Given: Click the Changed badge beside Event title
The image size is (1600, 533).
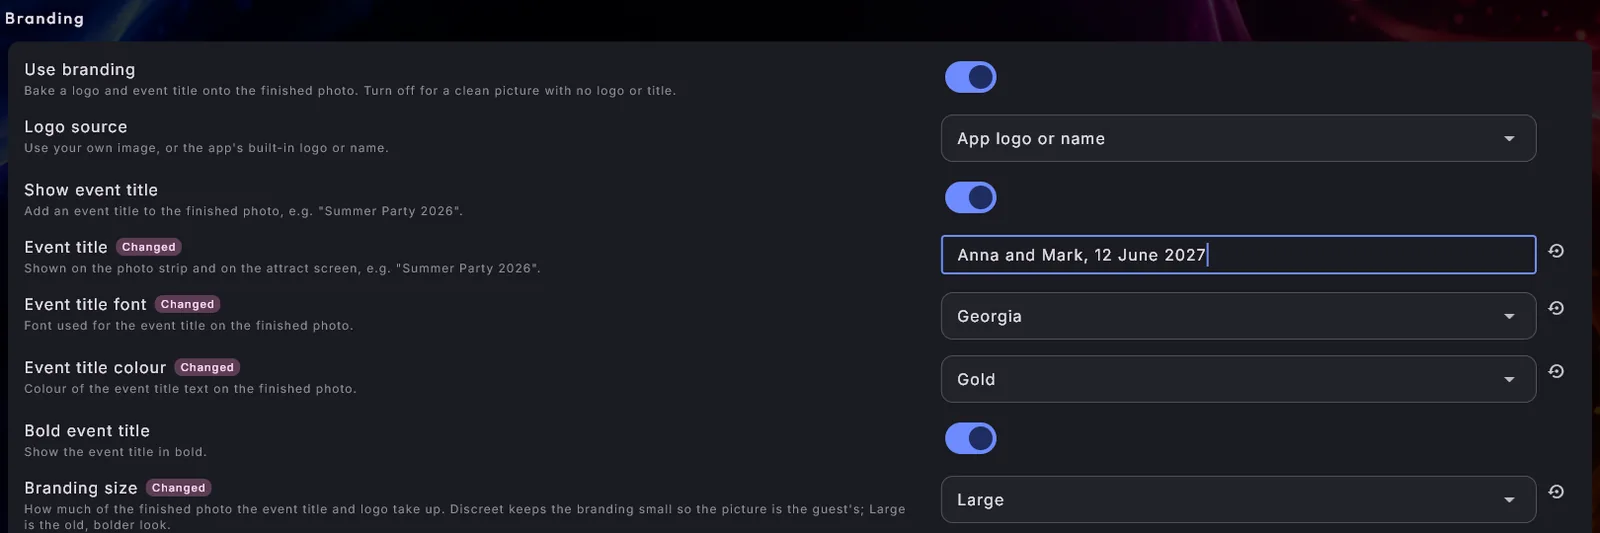Looking at the screenshot, I should pos(149,247).
